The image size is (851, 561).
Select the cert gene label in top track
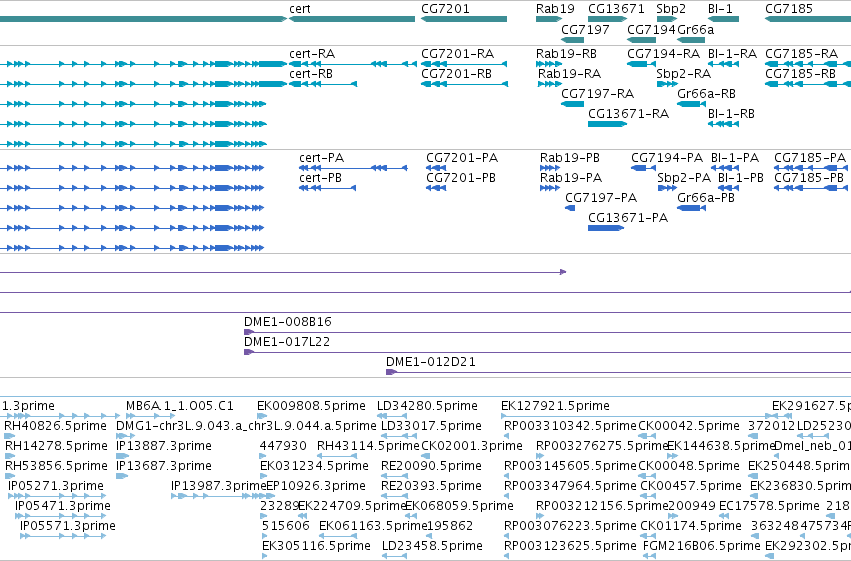[x=300, y=9]
